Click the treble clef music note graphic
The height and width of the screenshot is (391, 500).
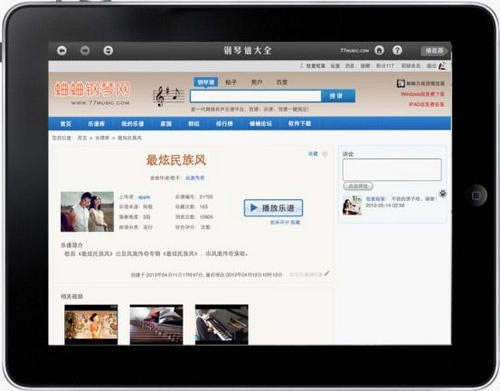click(x=168, y=96)
